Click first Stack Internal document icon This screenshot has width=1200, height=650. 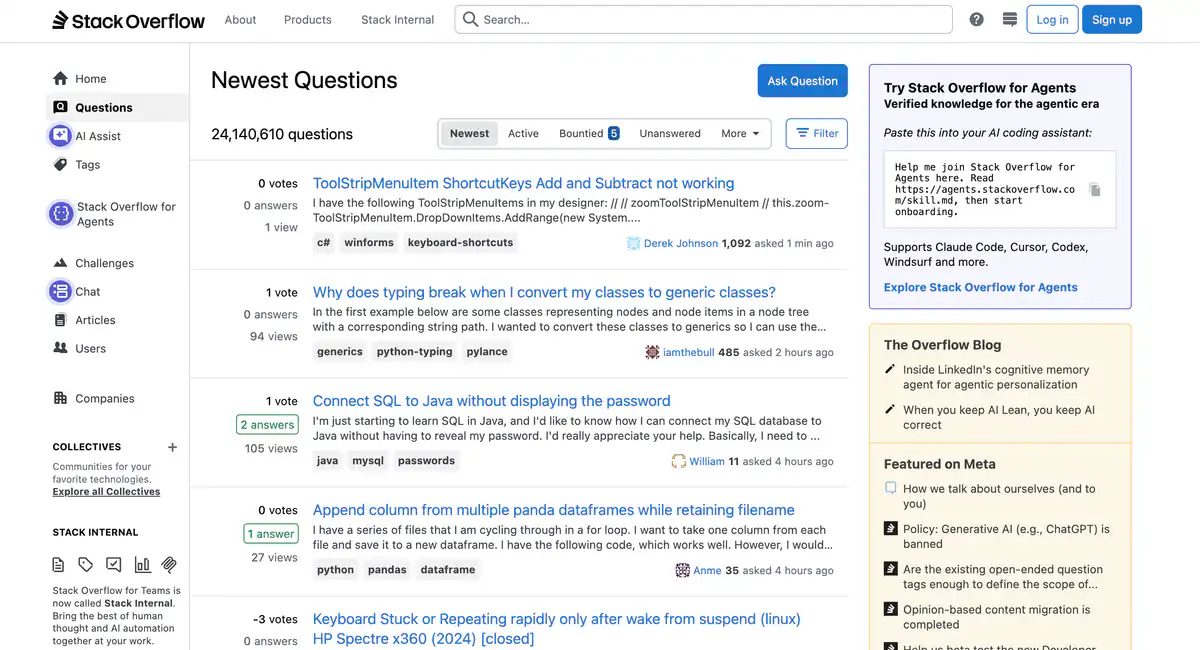pyautogui.click(x=59, y=564)
